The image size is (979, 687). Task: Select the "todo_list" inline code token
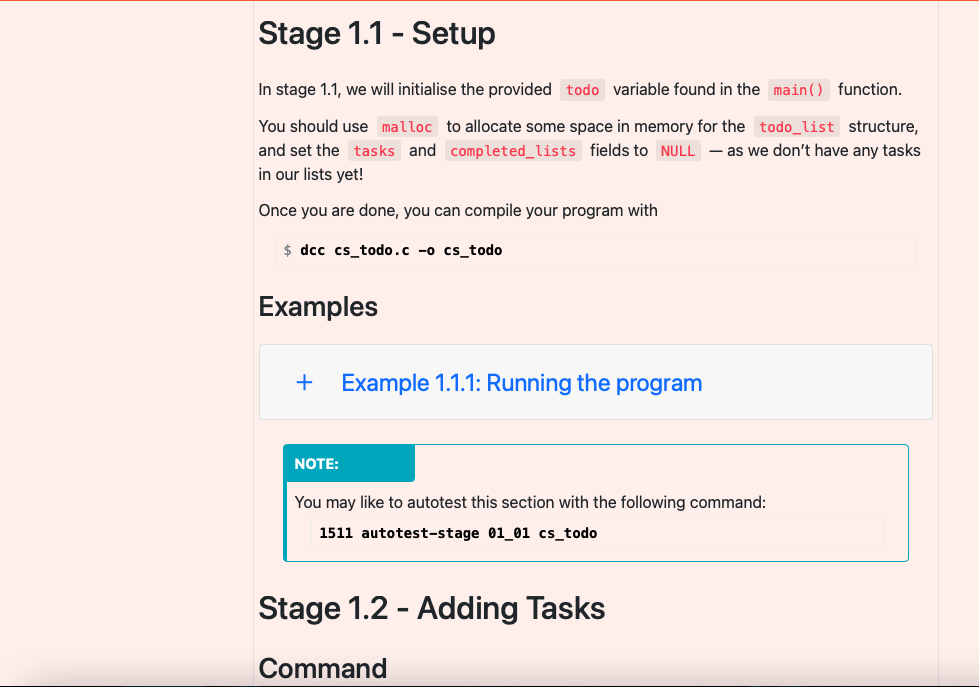click(x=796, y=127)
